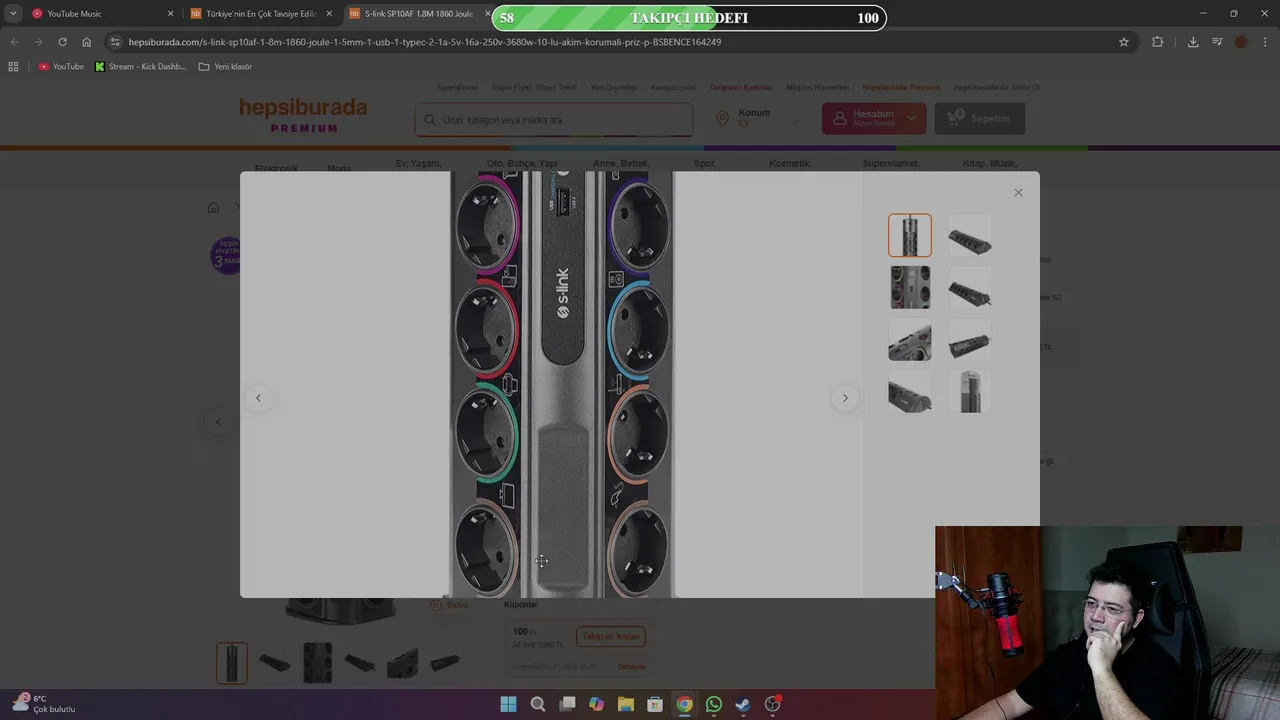1280x720 pixels.
Task: Open Steam from the taskbar
Action: (x=743, y=704)
